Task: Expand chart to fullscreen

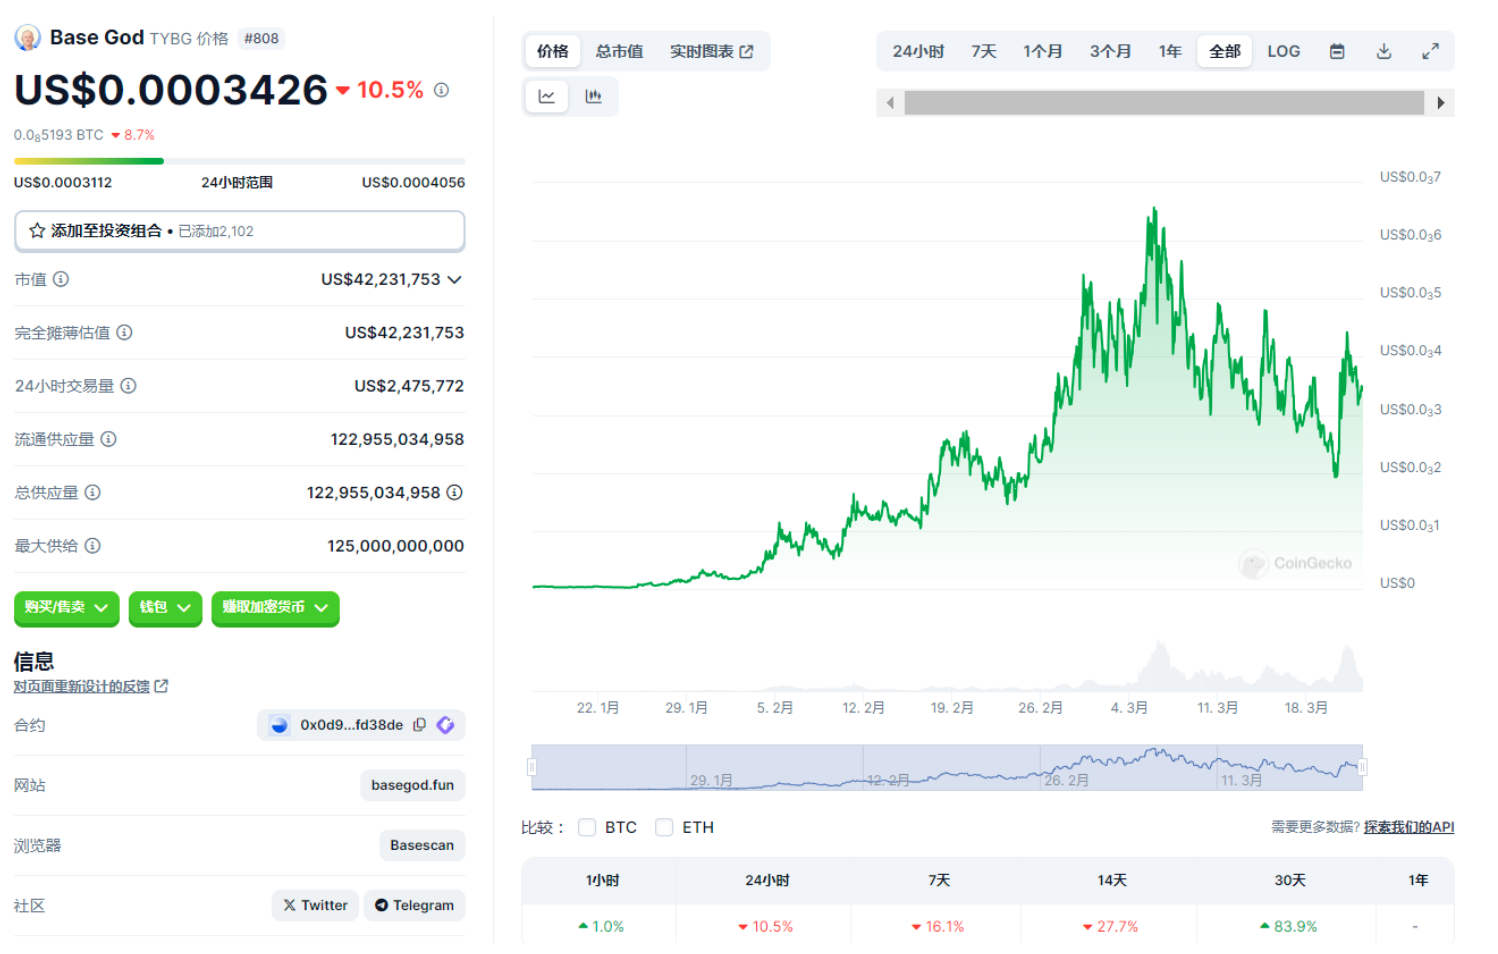Action: 1431,51
